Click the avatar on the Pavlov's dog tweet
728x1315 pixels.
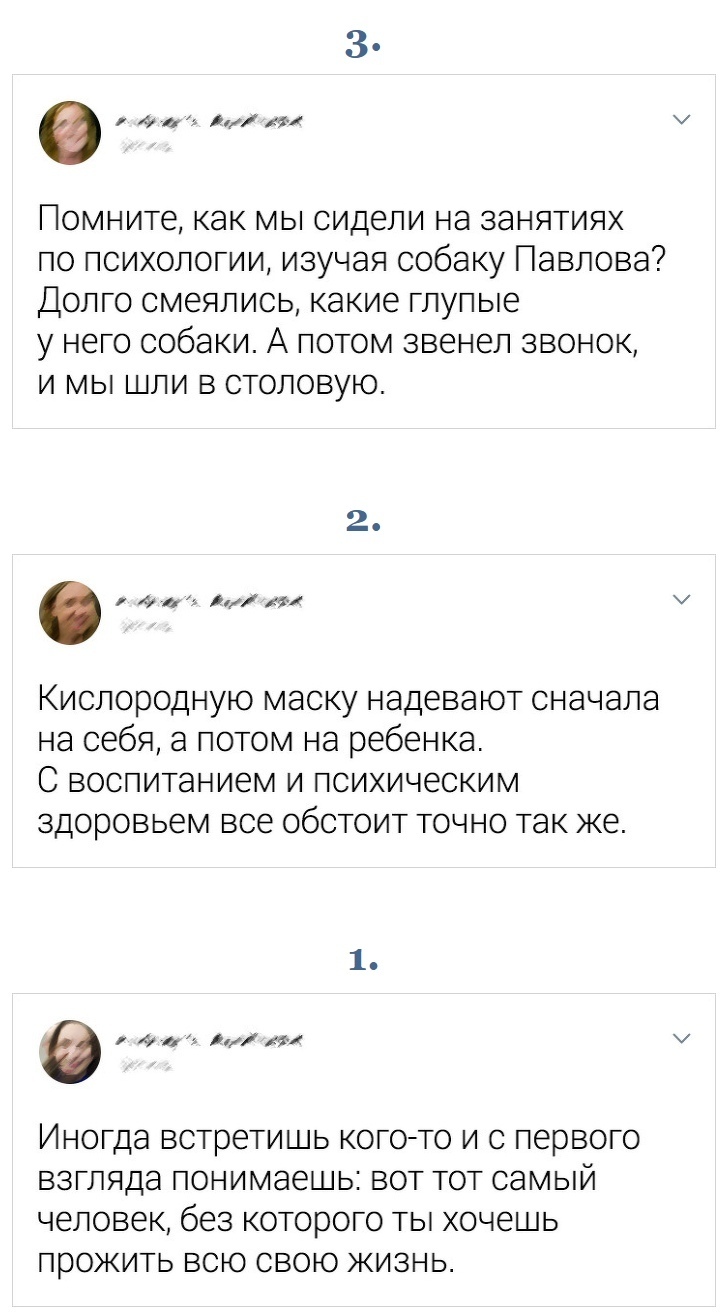(x=70, y=133)
